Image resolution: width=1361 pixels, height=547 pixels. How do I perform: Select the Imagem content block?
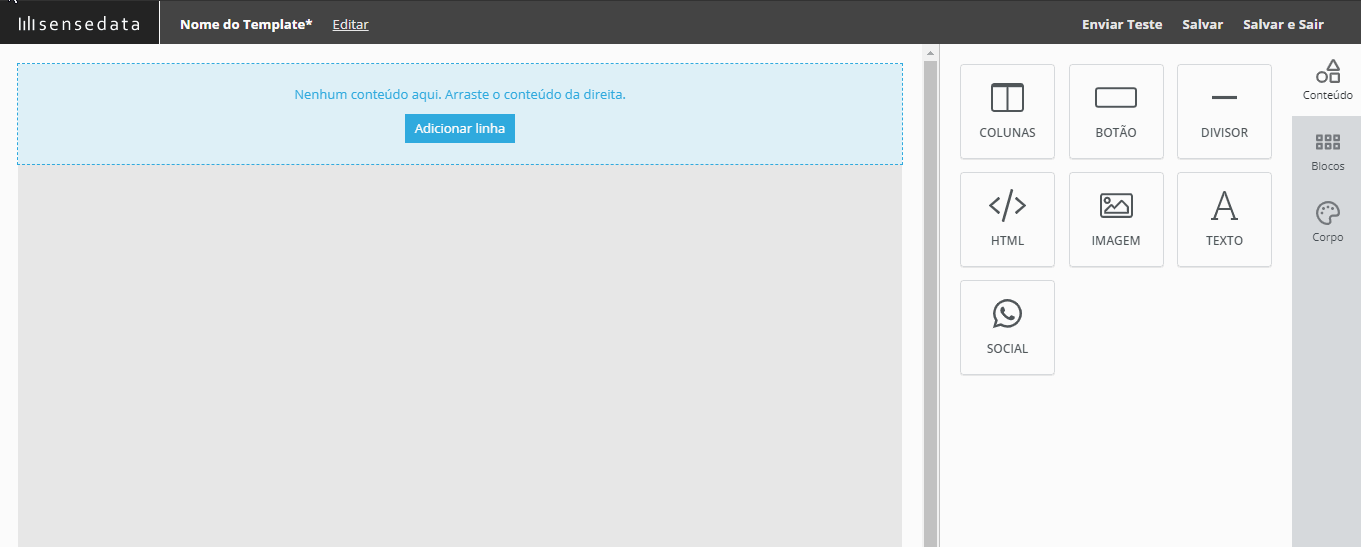[1116, 219]
